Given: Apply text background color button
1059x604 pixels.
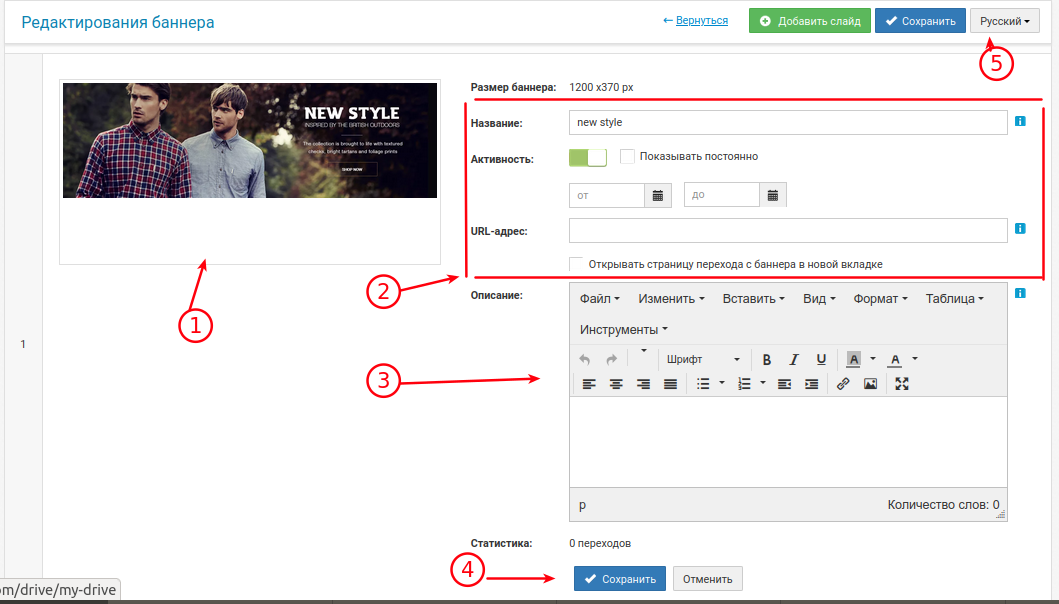Looking at the screenshot, I should click(x=854, y=359).
